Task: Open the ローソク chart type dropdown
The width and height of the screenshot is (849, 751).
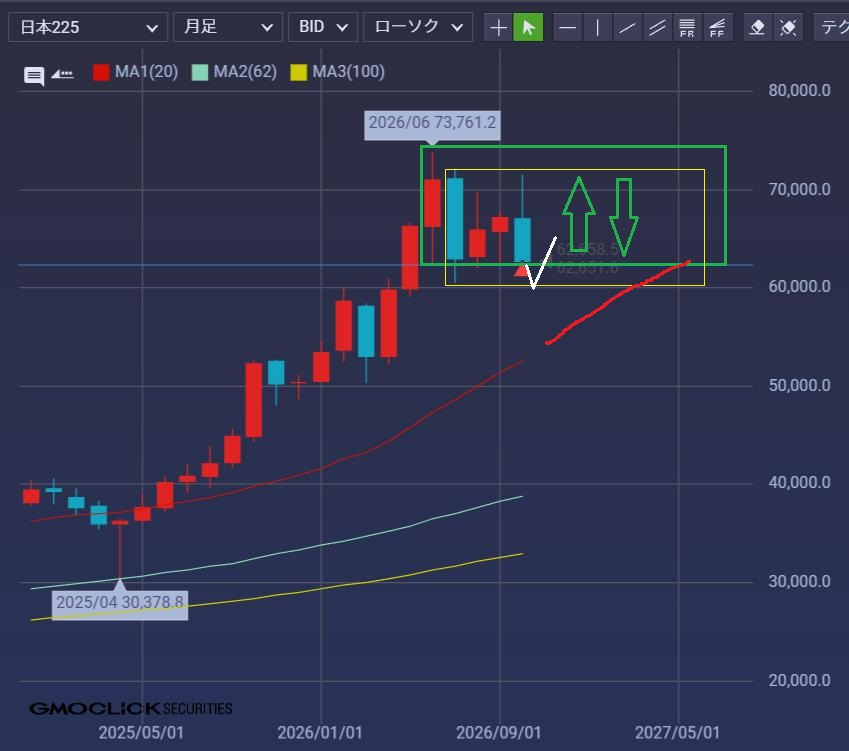Action: (x=418, y=27)
